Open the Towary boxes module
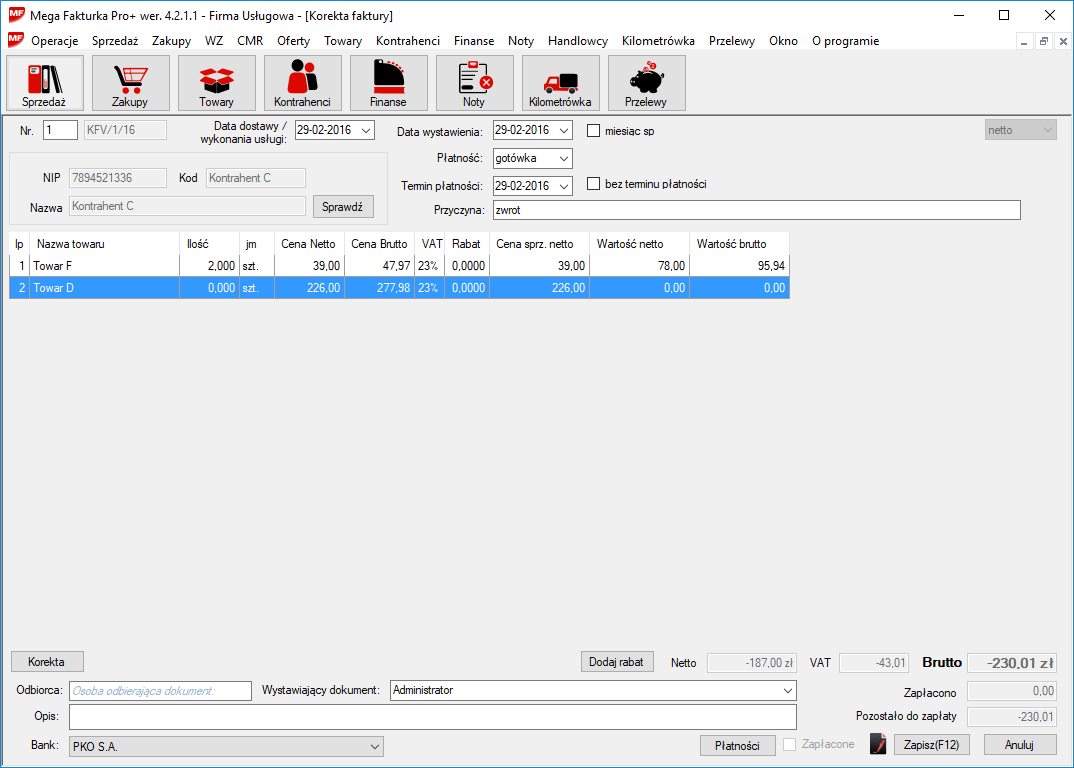1074x768 pixels. 216,83
